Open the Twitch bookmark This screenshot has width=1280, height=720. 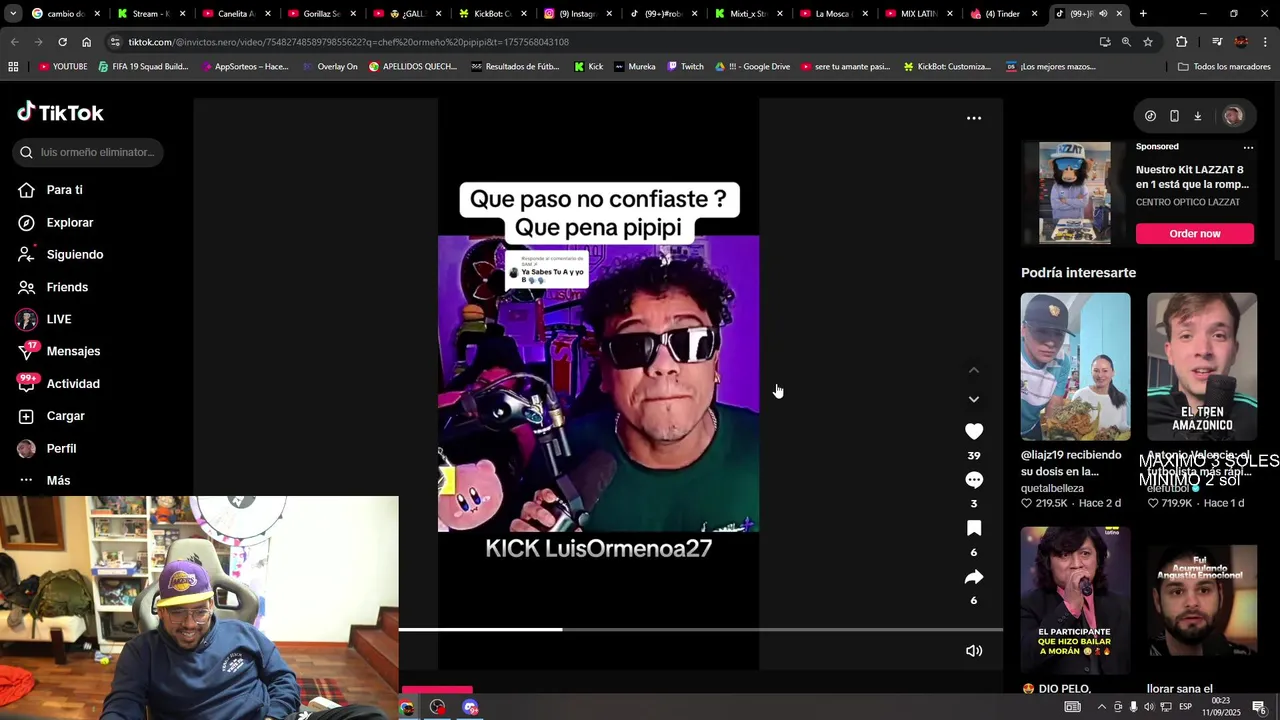pos(685,67)
